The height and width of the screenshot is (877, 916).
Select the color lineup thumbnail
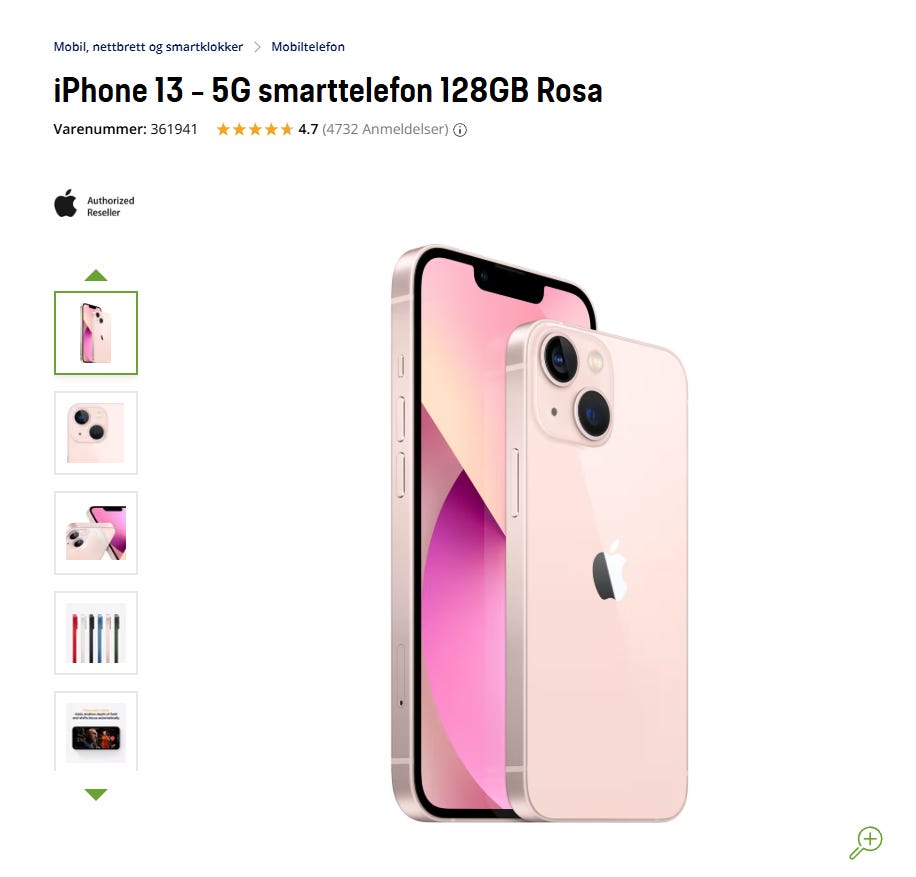(x=96, y=633)
